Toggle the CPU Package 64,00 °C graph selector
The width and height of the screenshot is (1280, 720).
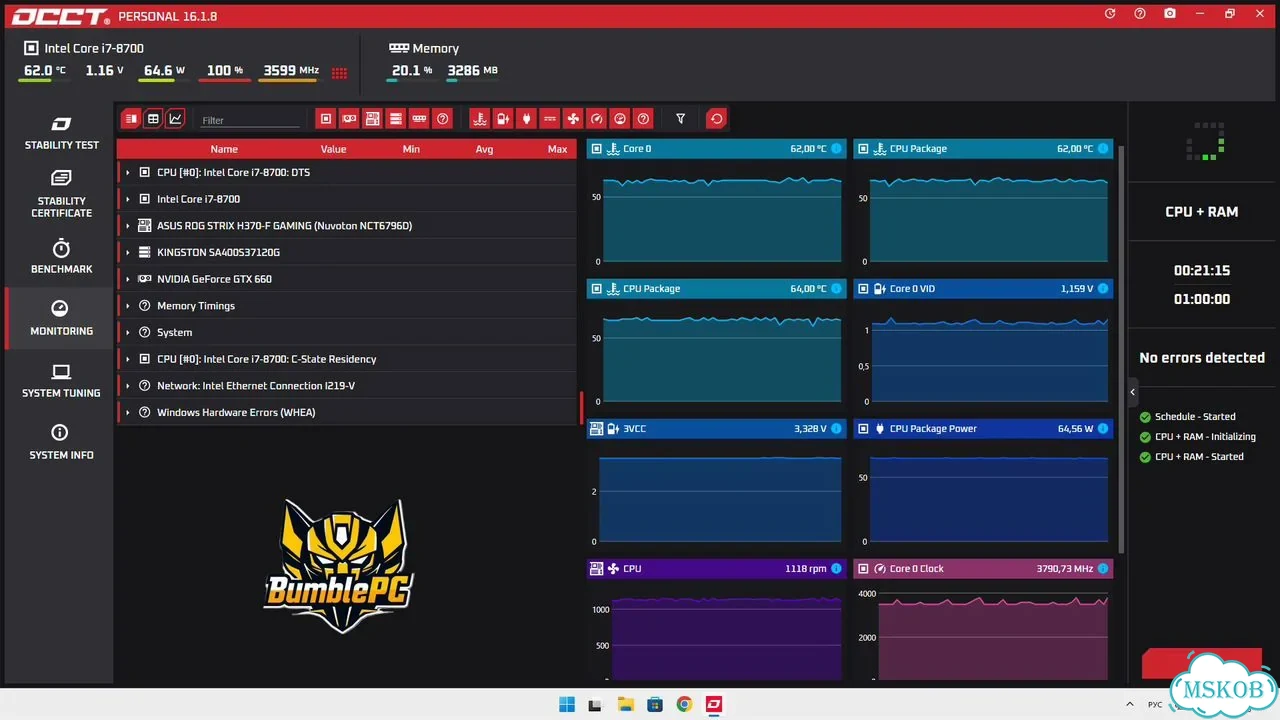click(597, 289)
